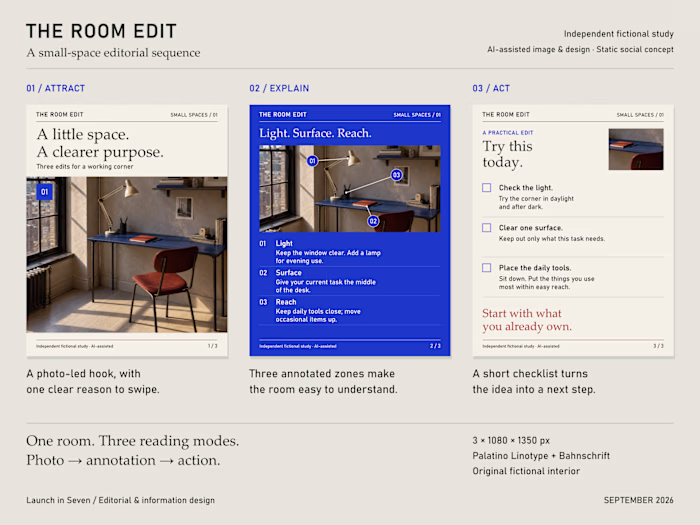Tick the 'Check the light' checkbox

487,188
